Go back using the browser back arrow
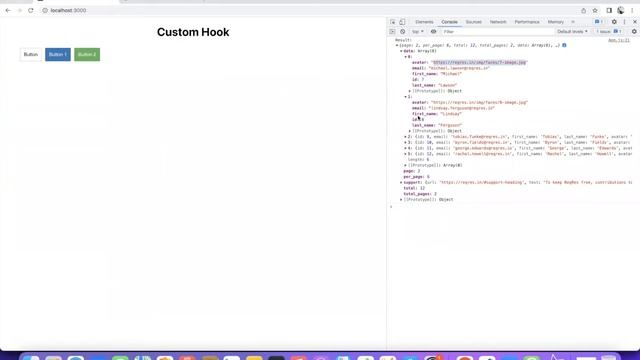Screen dimensions: 640x360 coord(8,10)
